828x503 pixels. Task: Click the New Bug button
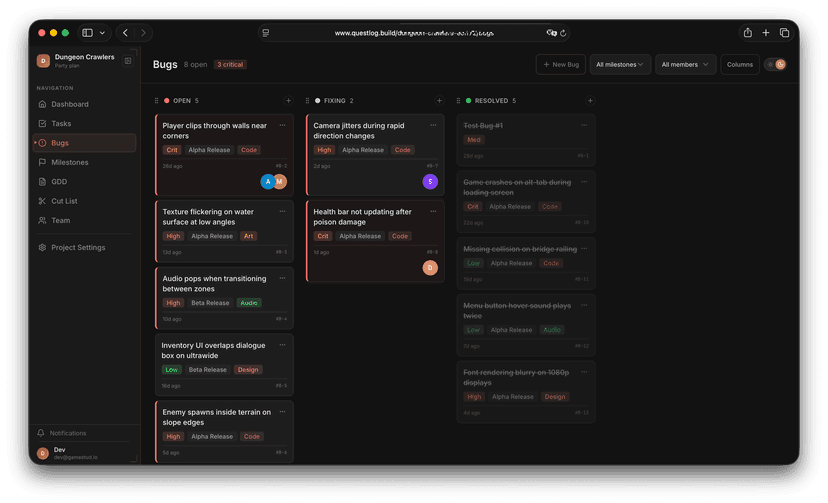pos(561,64)
